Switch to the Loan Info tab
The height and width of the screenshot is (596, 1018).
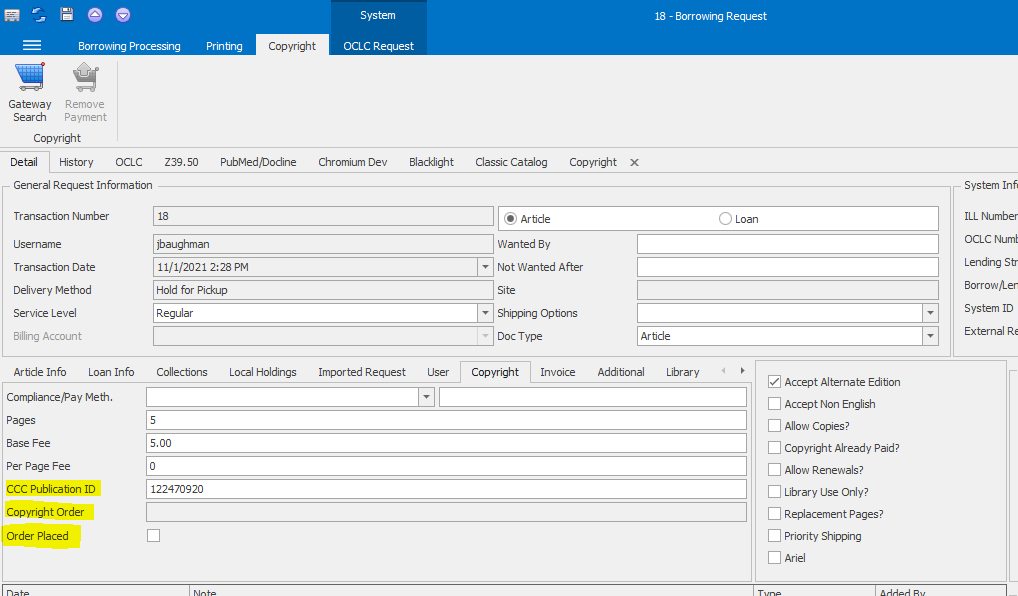(x=111, y=371)
